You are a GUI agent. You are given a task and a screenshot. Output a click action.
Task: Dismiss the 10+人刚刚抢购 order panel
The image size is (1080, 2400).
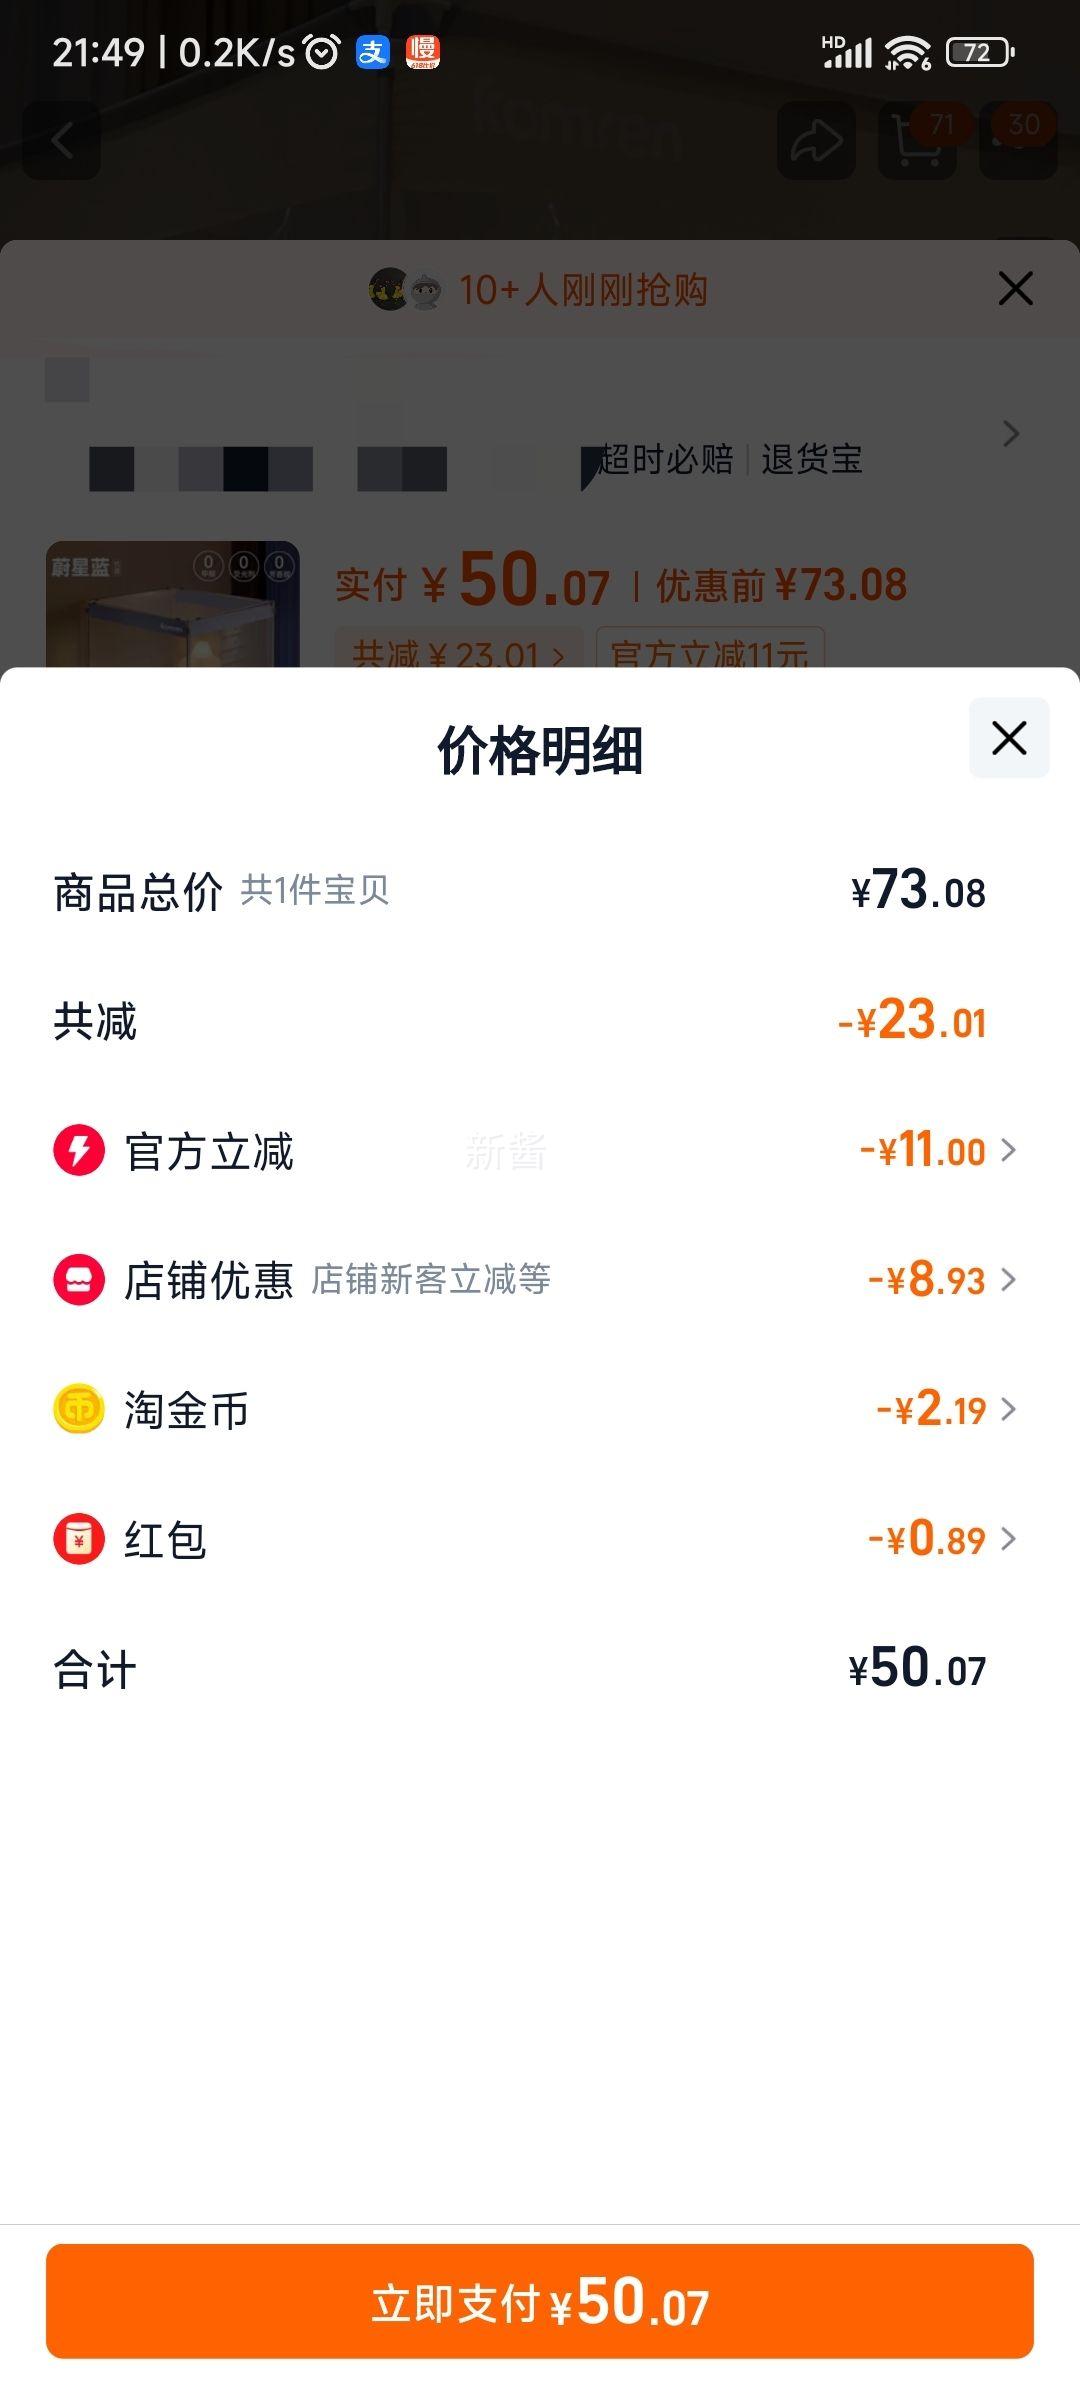point(1015,289)
